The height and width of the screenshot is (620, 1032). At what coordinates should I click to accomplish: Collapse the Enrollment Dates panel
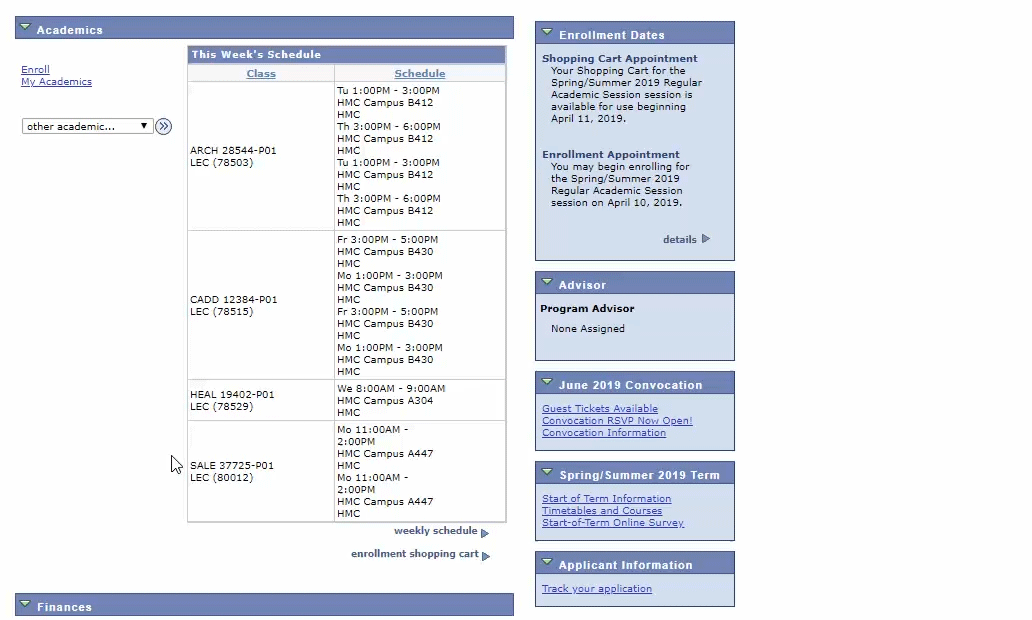pos(547,33)
